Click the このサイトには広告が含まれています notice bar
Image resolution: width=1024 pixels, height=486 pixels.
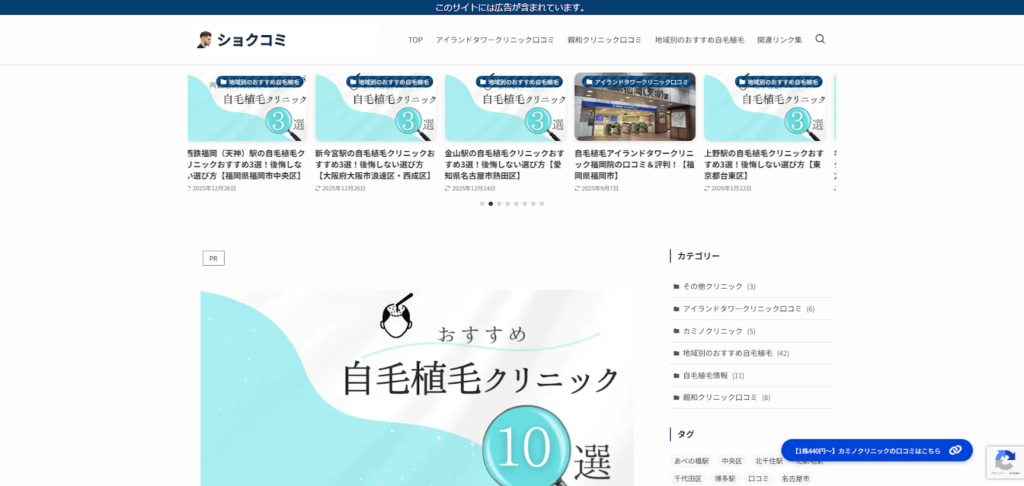coord(512,8)
